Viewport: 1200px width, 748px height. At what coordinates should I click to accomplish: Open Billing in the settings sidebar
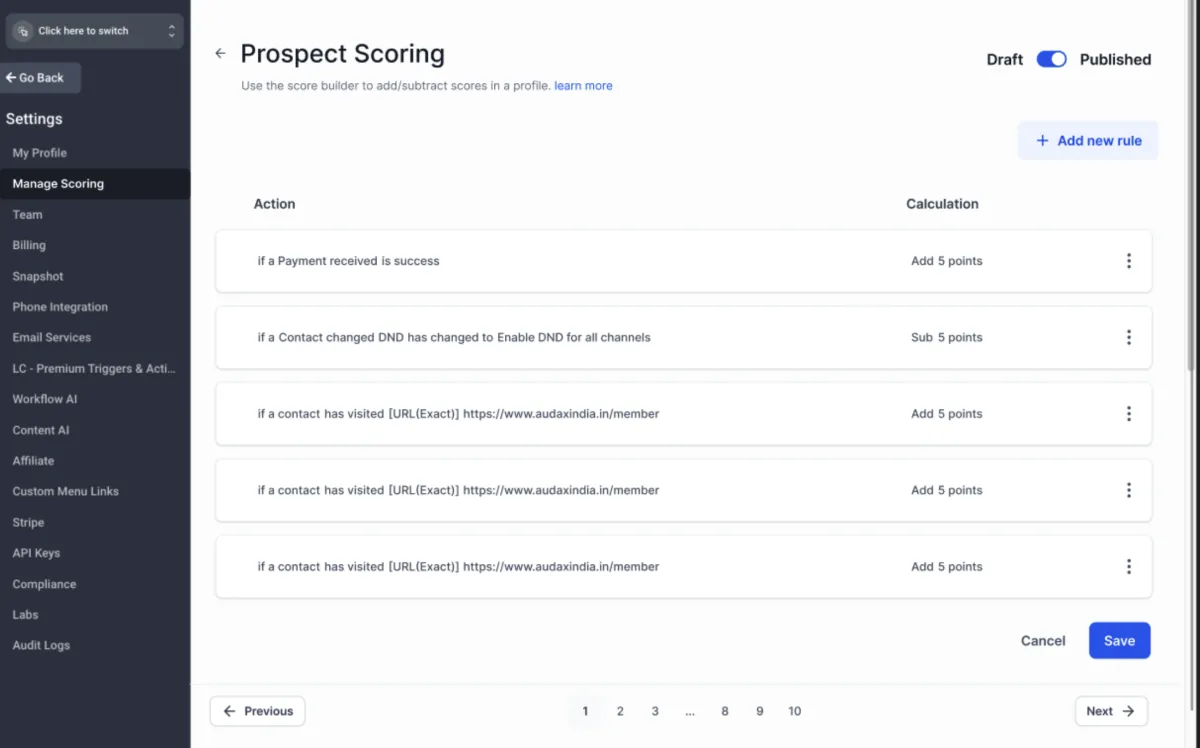29,245
